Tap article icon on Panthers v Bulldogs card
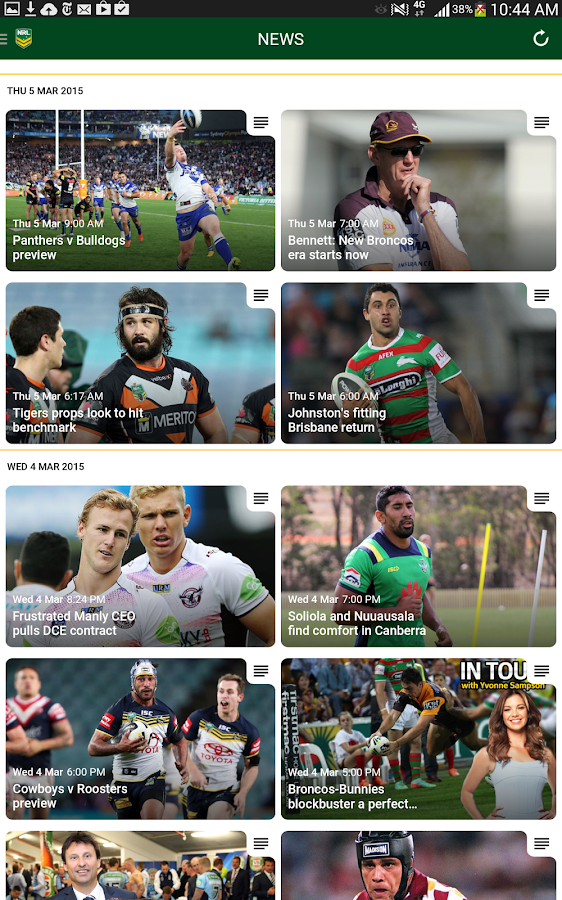The width and height of the screenshot is (562, 900). coord(261,122)
